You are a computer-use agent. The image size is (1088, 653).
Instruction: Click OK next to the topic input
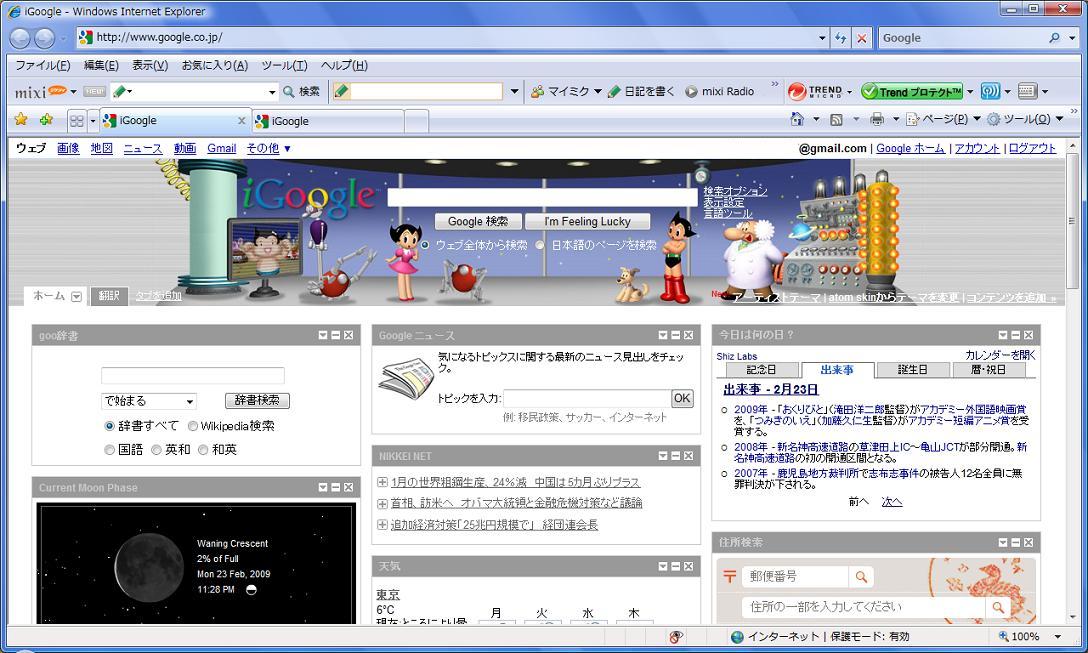[682, 398]
